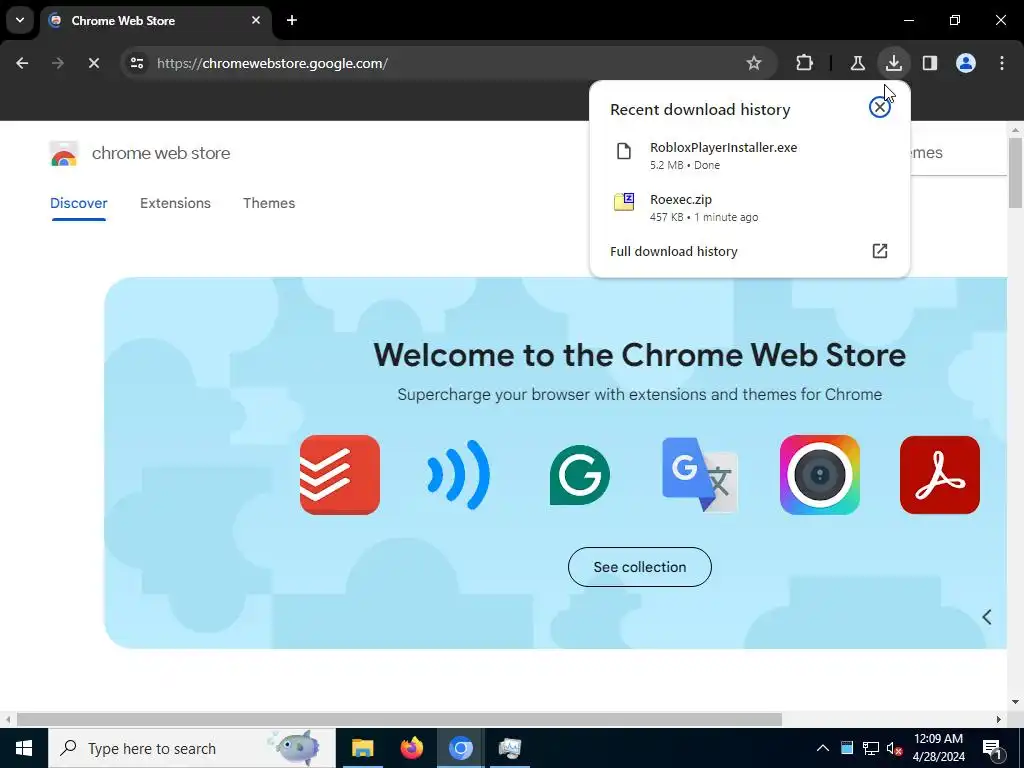1024x768 pixels.
Task: Close the Chrome Web Store tab
Action: pos(256,20)
